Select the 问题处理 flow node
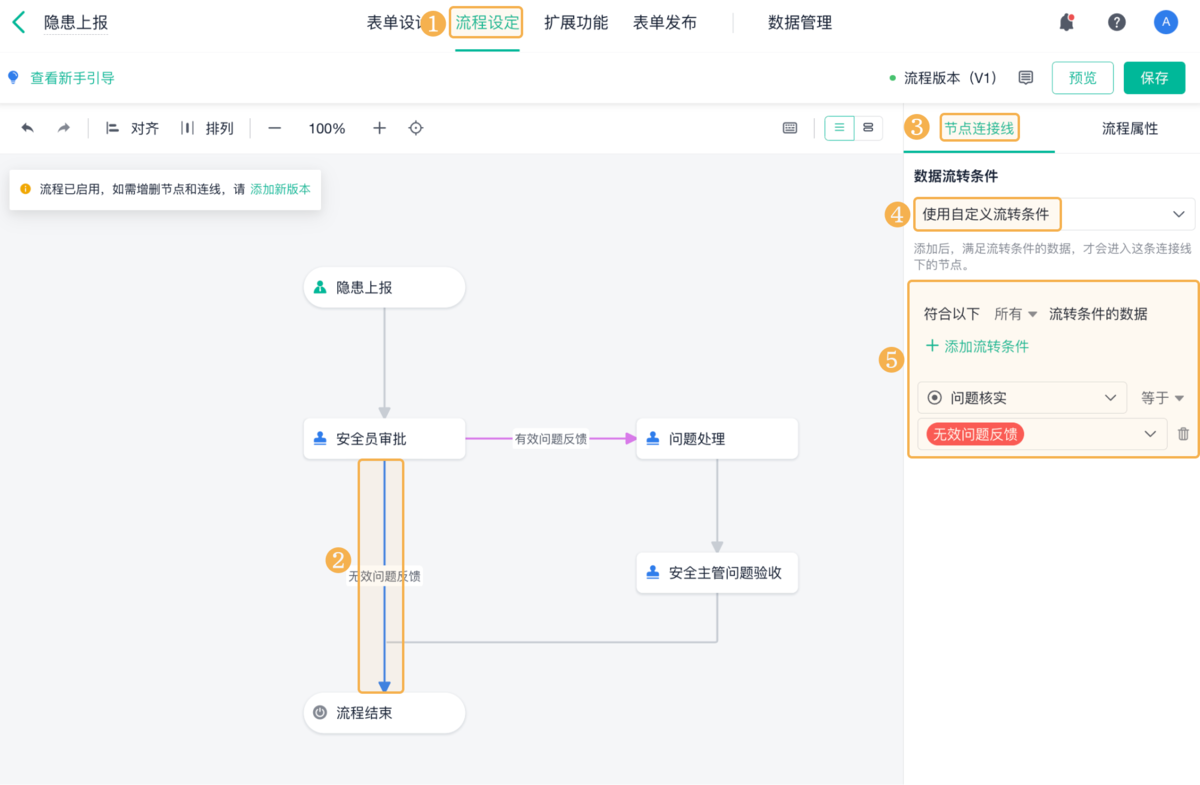 (x=716, y=439)
